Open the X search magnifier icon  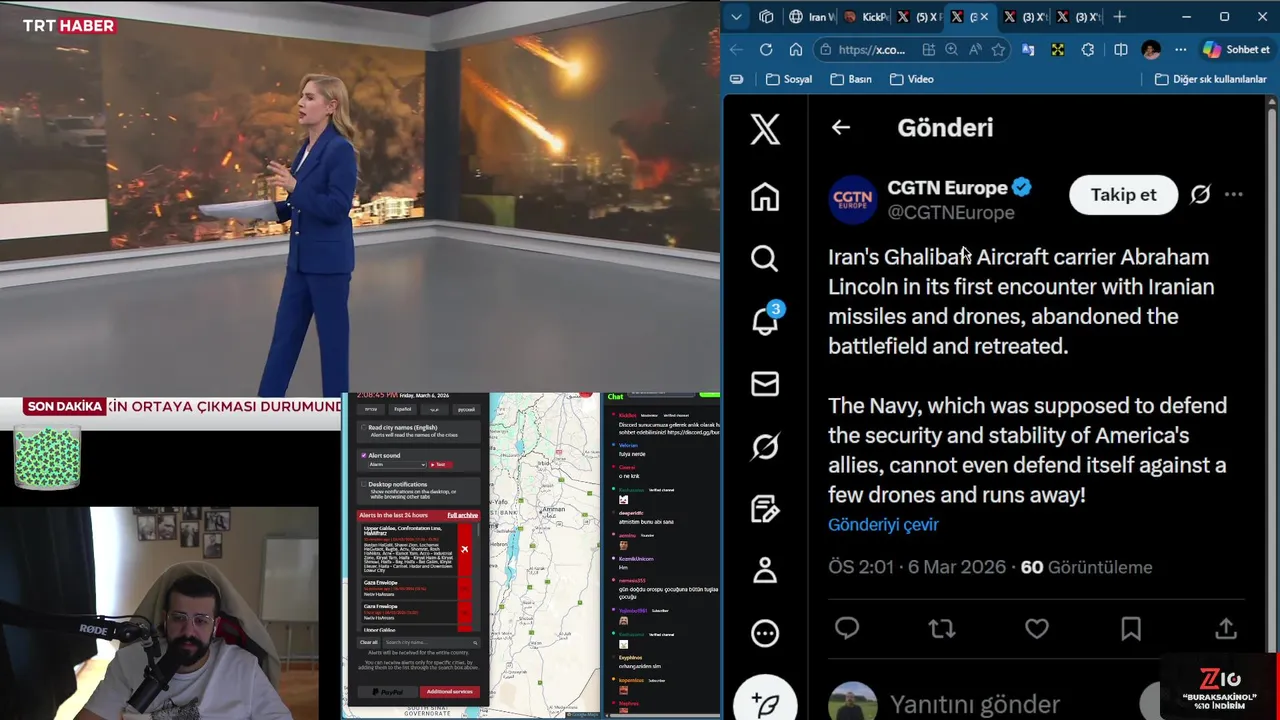point(765,259)
